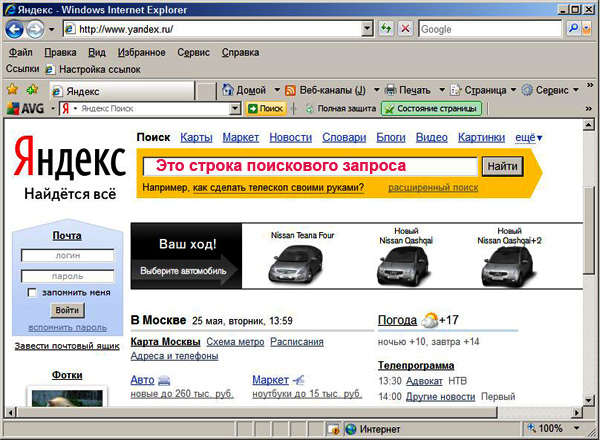The width and height of the screenshot is (600, 440).
Task: Open the 100% zoom level dropdown
Action: pyautogui.click(x=576, y=429)
